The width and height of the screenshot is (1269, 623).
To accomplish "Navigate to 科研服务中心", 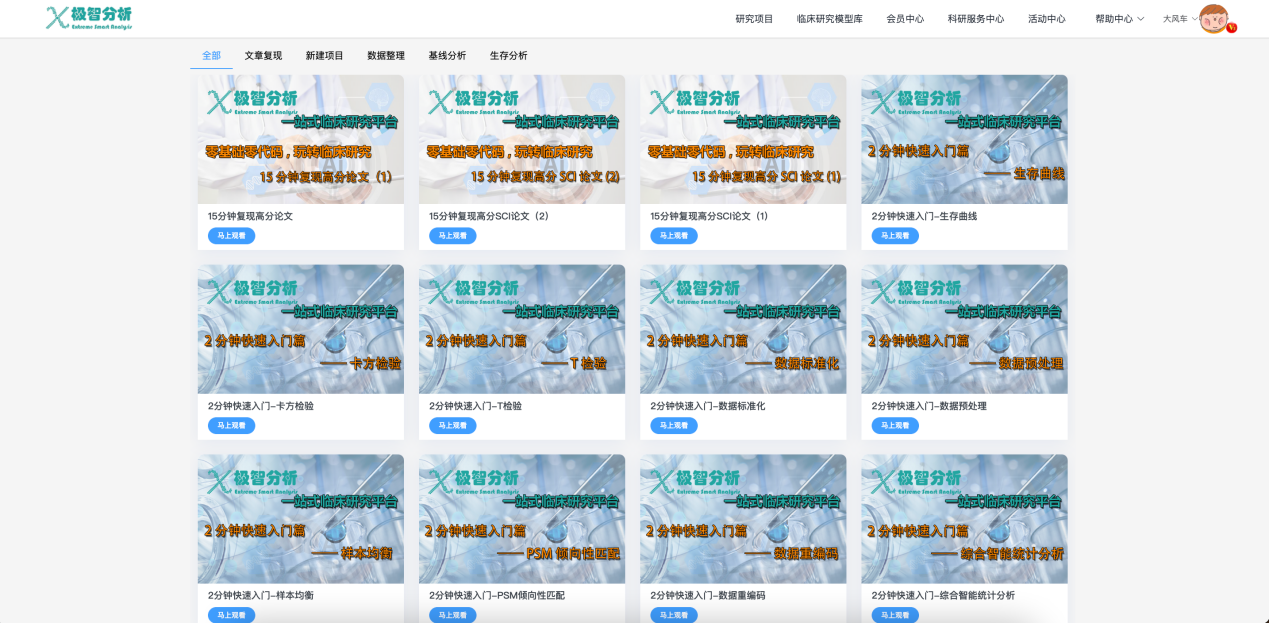I will click(x=976, y=19).
